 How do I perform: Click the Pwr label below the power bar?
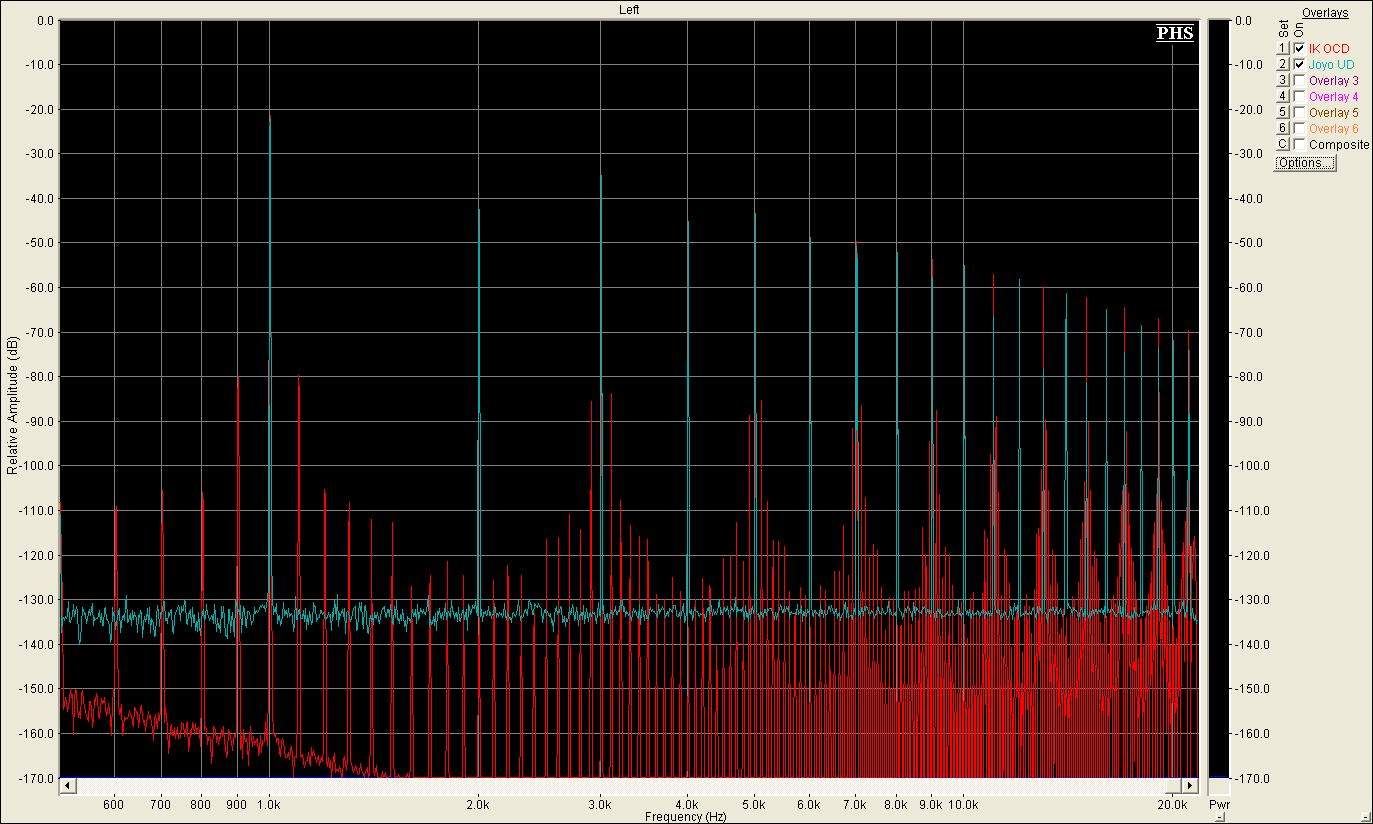tap(1218, 804)
